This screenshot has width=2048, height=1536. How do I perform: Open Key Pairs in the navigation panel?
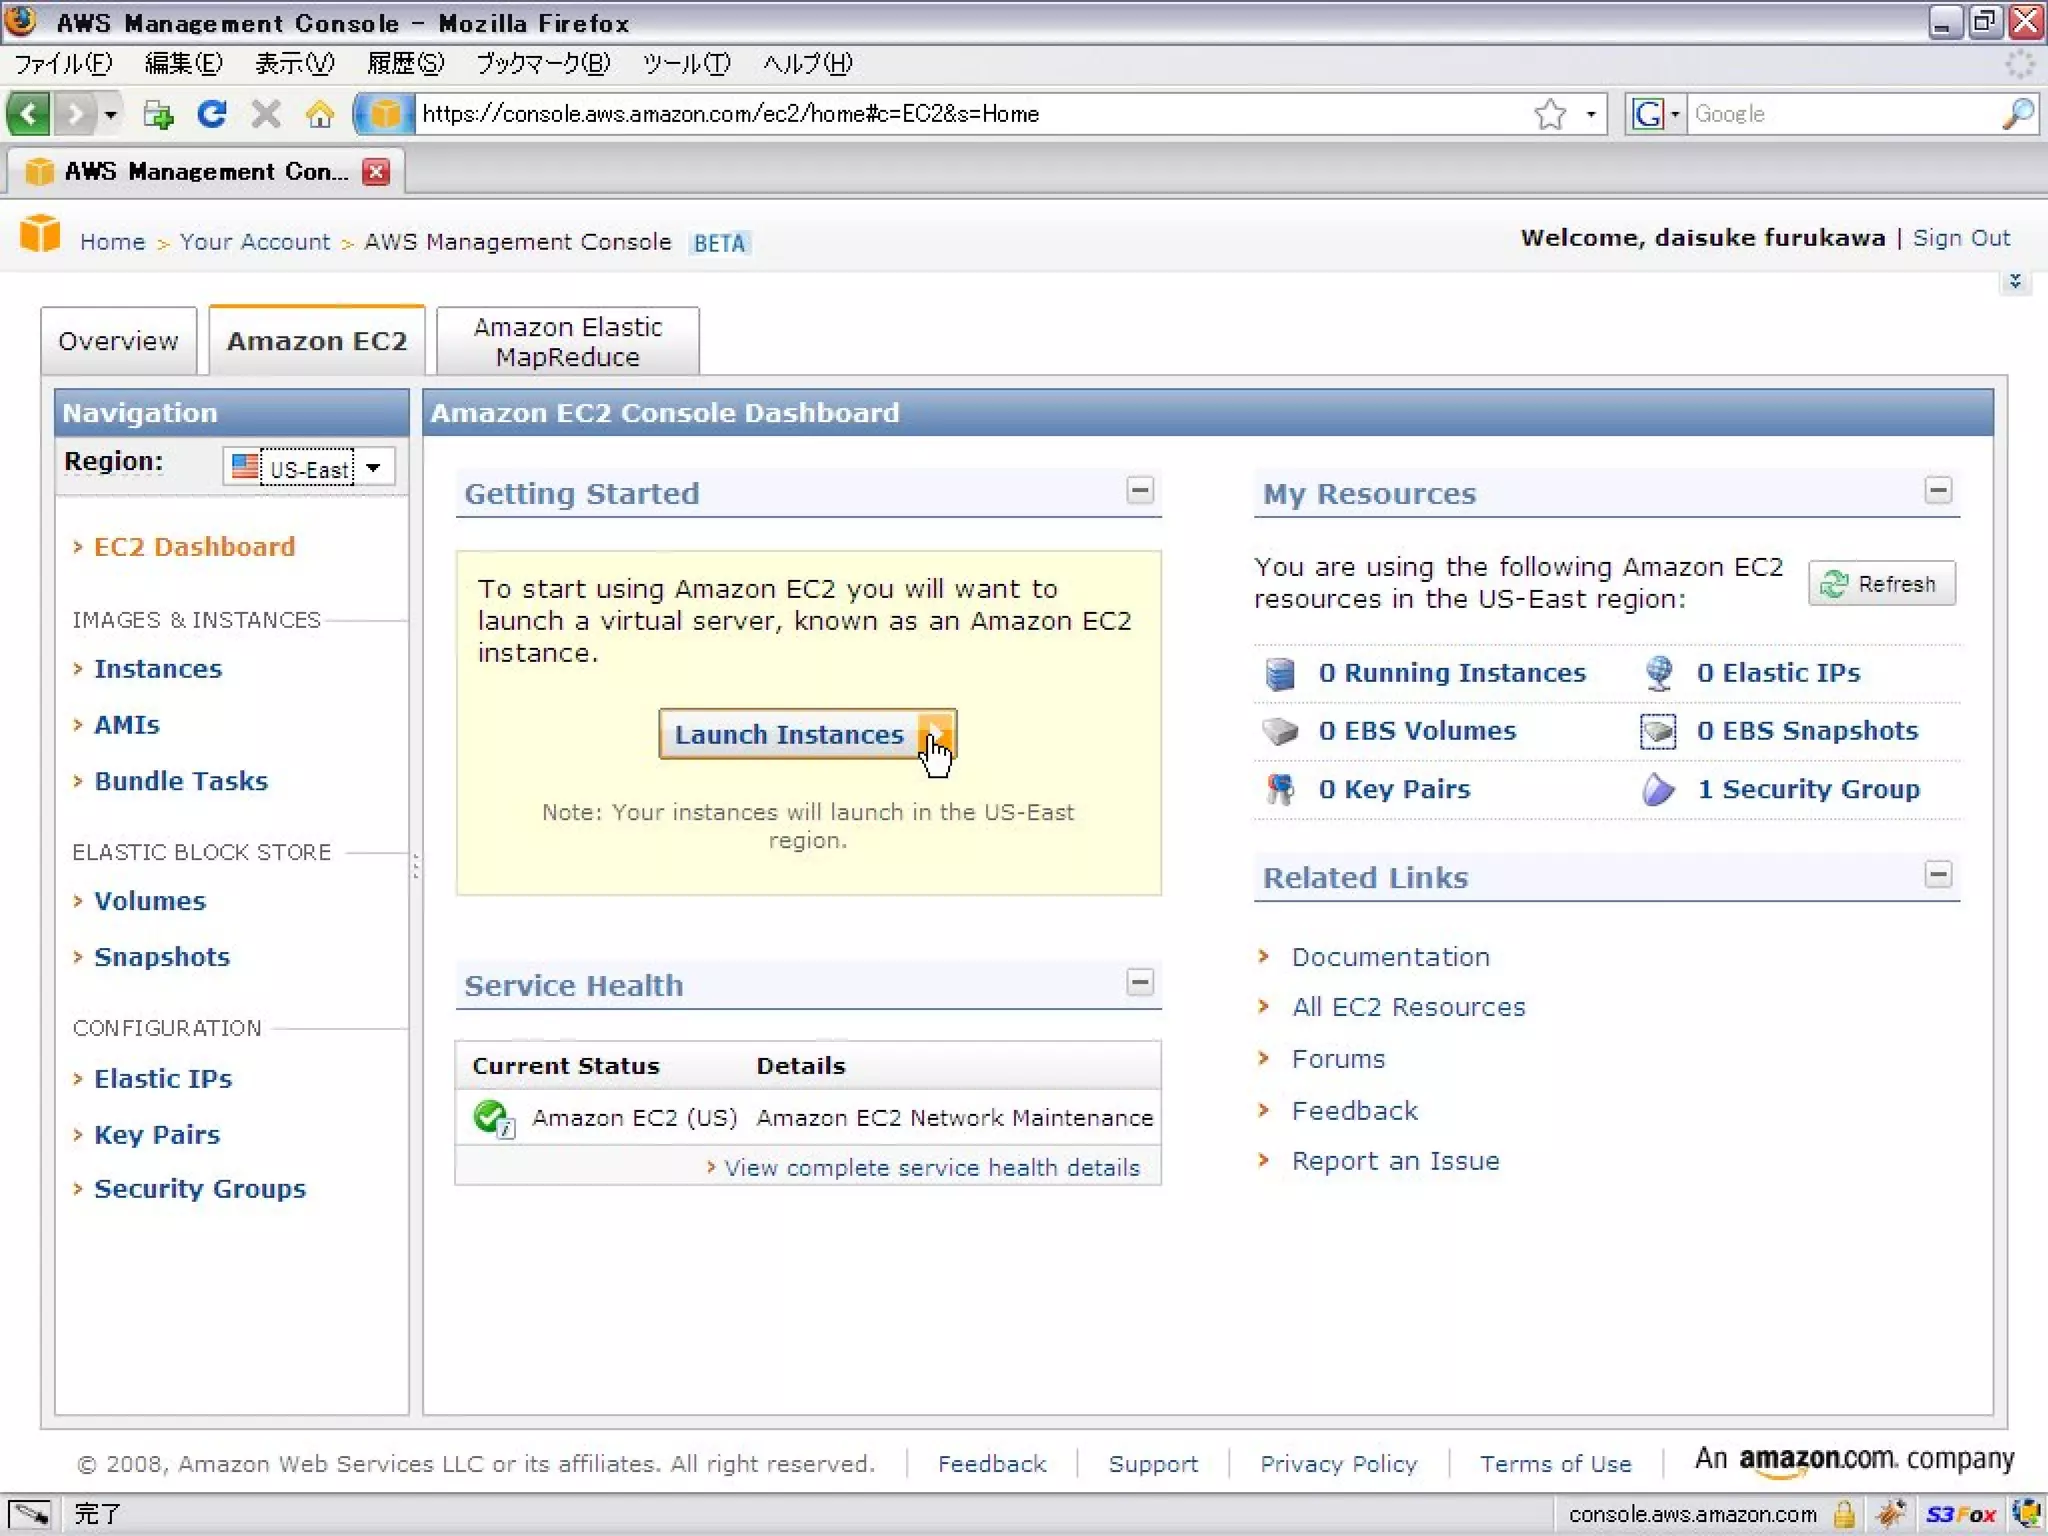click(x=157, y=1134)
